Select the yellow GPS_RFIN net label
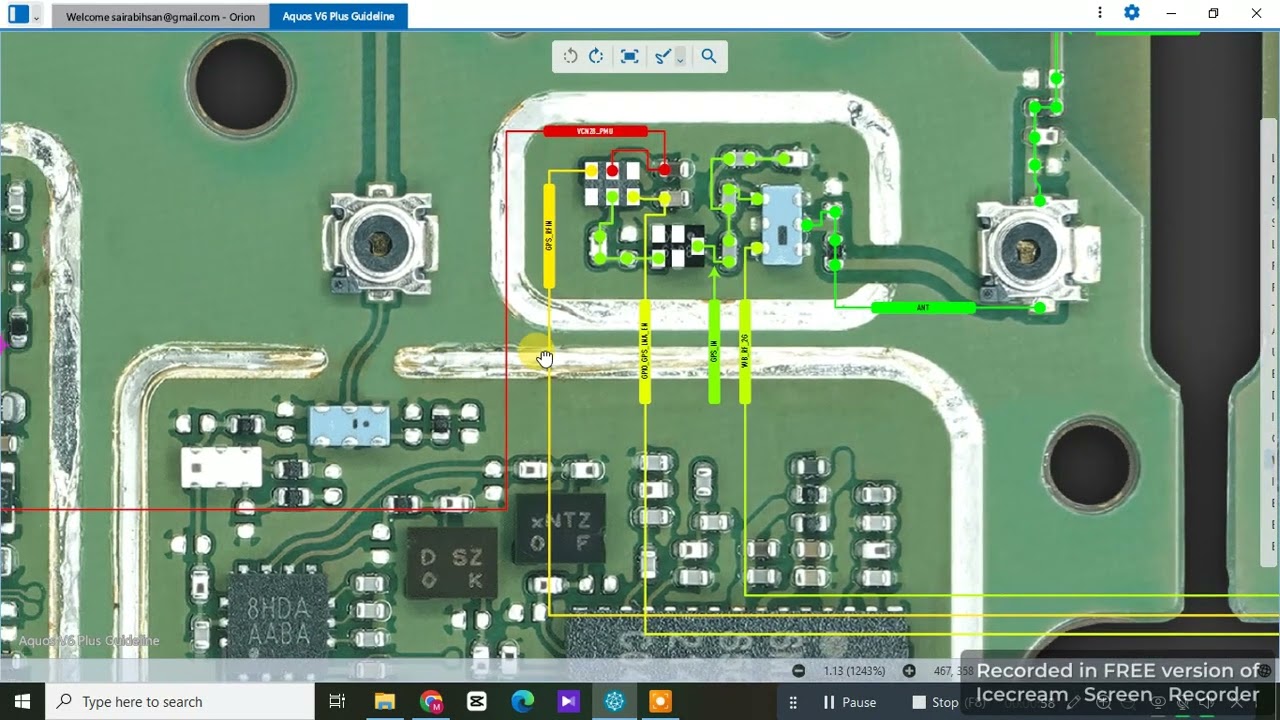The image size is (1280, 720). point(549,236)
